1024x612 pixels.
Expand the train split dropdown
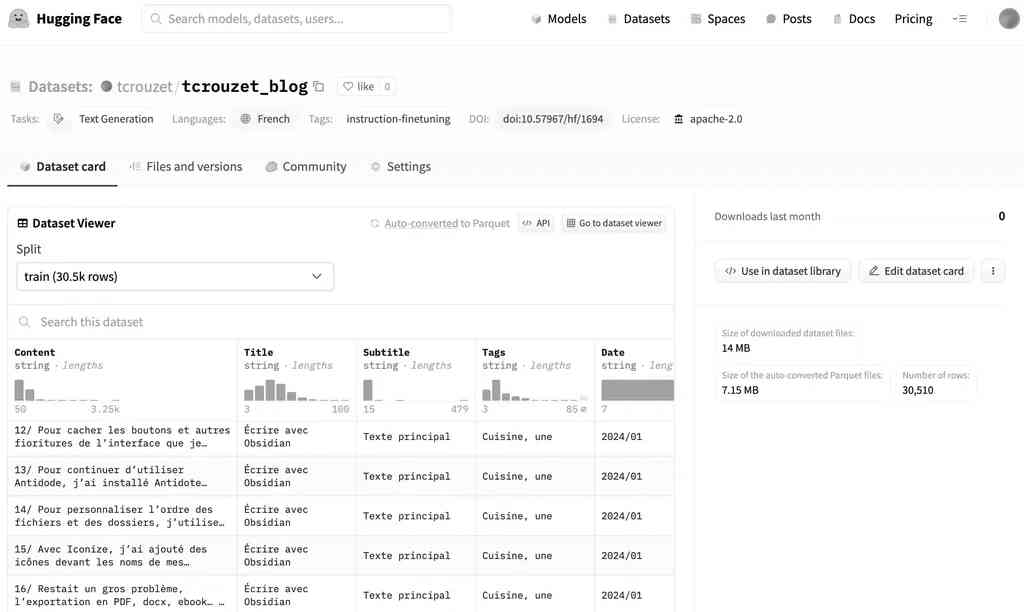coord(175,277)
